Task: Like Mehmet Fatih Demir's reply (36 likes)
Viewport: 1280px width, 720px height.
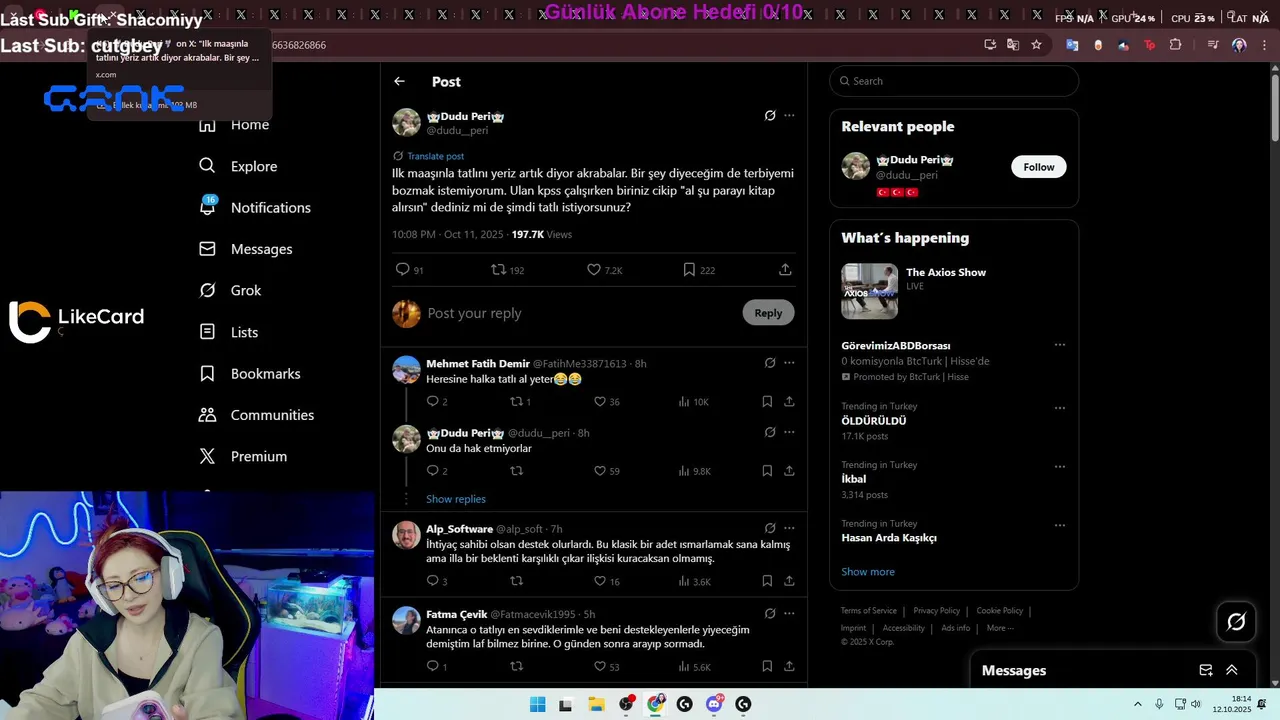Action: coord(600,401)
